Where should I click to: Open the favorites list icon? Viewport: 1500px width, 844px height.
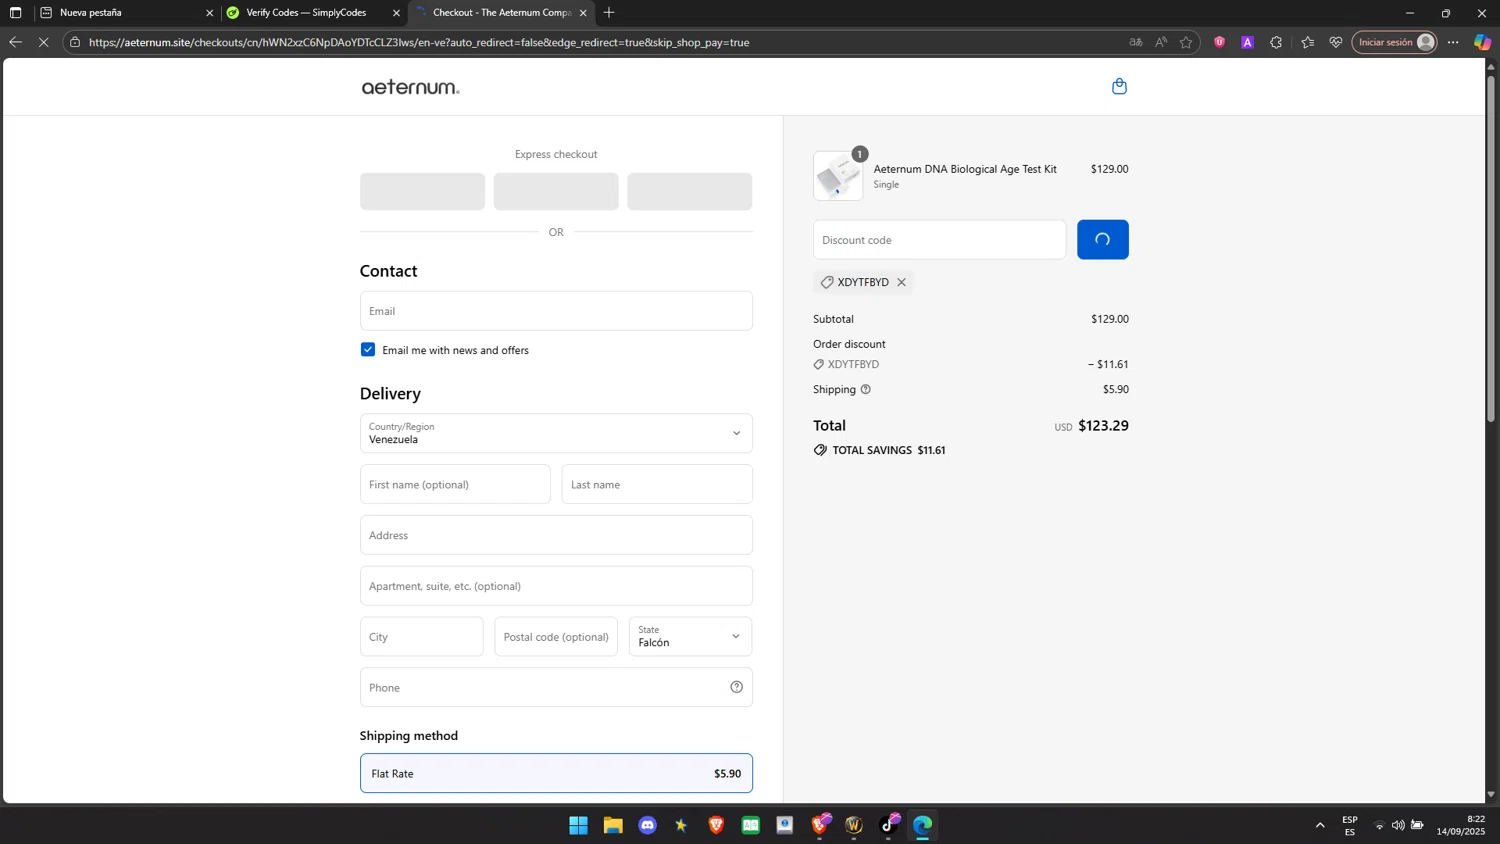tap(1307, 42)
